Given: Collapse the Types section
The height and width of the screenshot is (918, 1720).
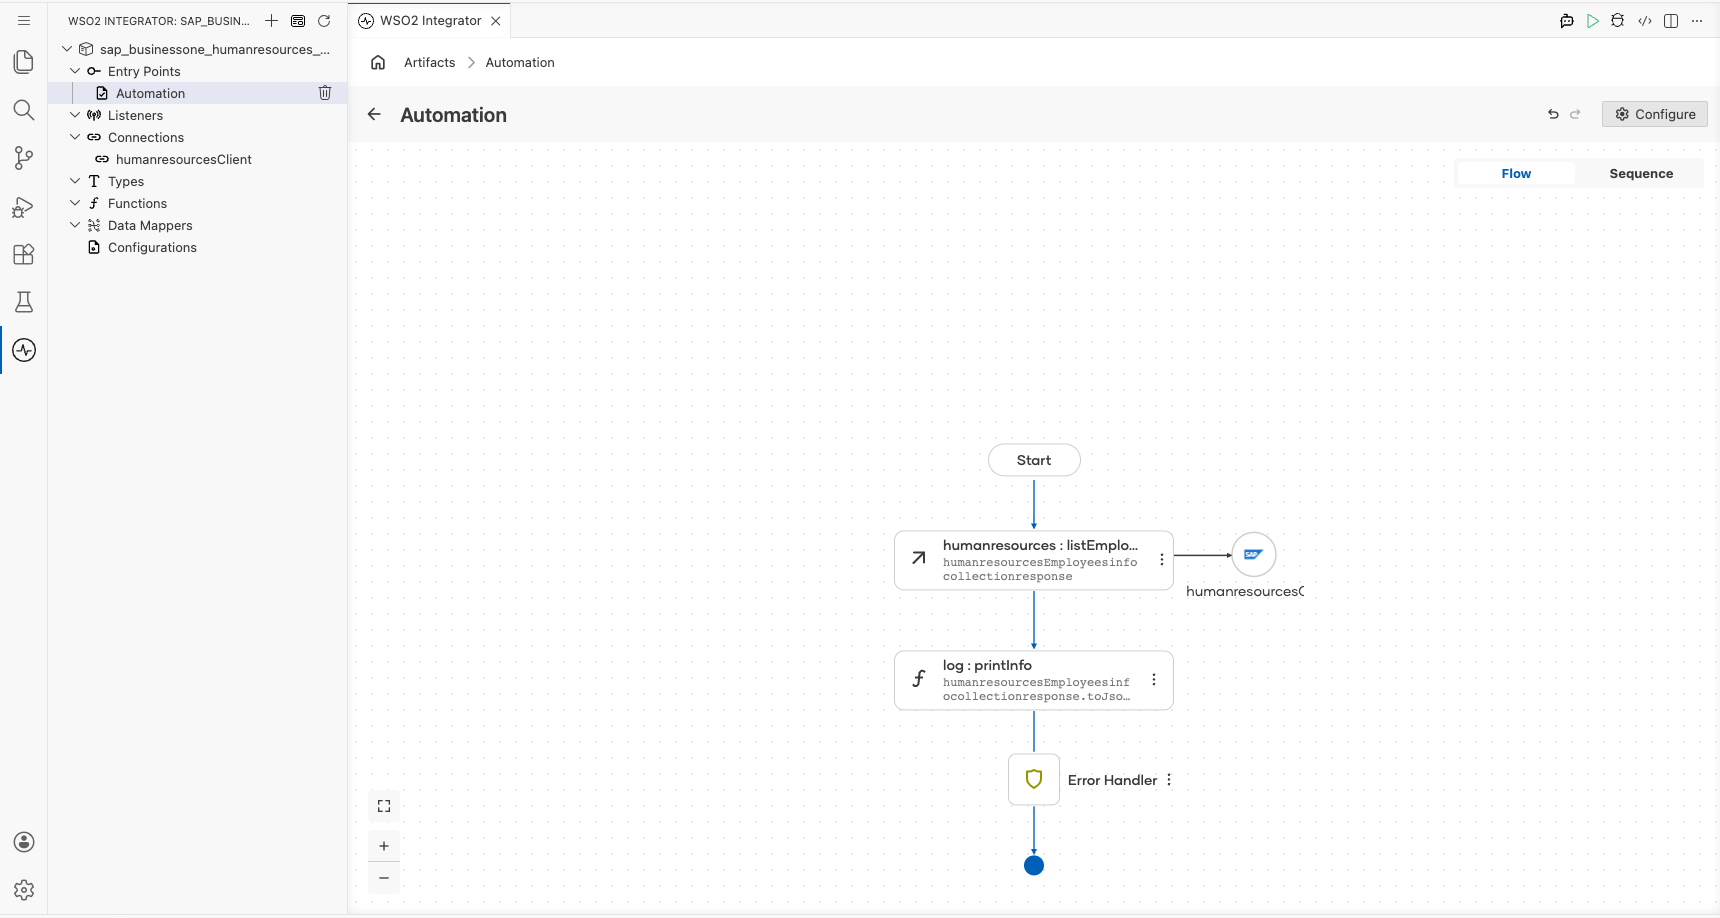Looking at the screenshot, I should 75,181.
